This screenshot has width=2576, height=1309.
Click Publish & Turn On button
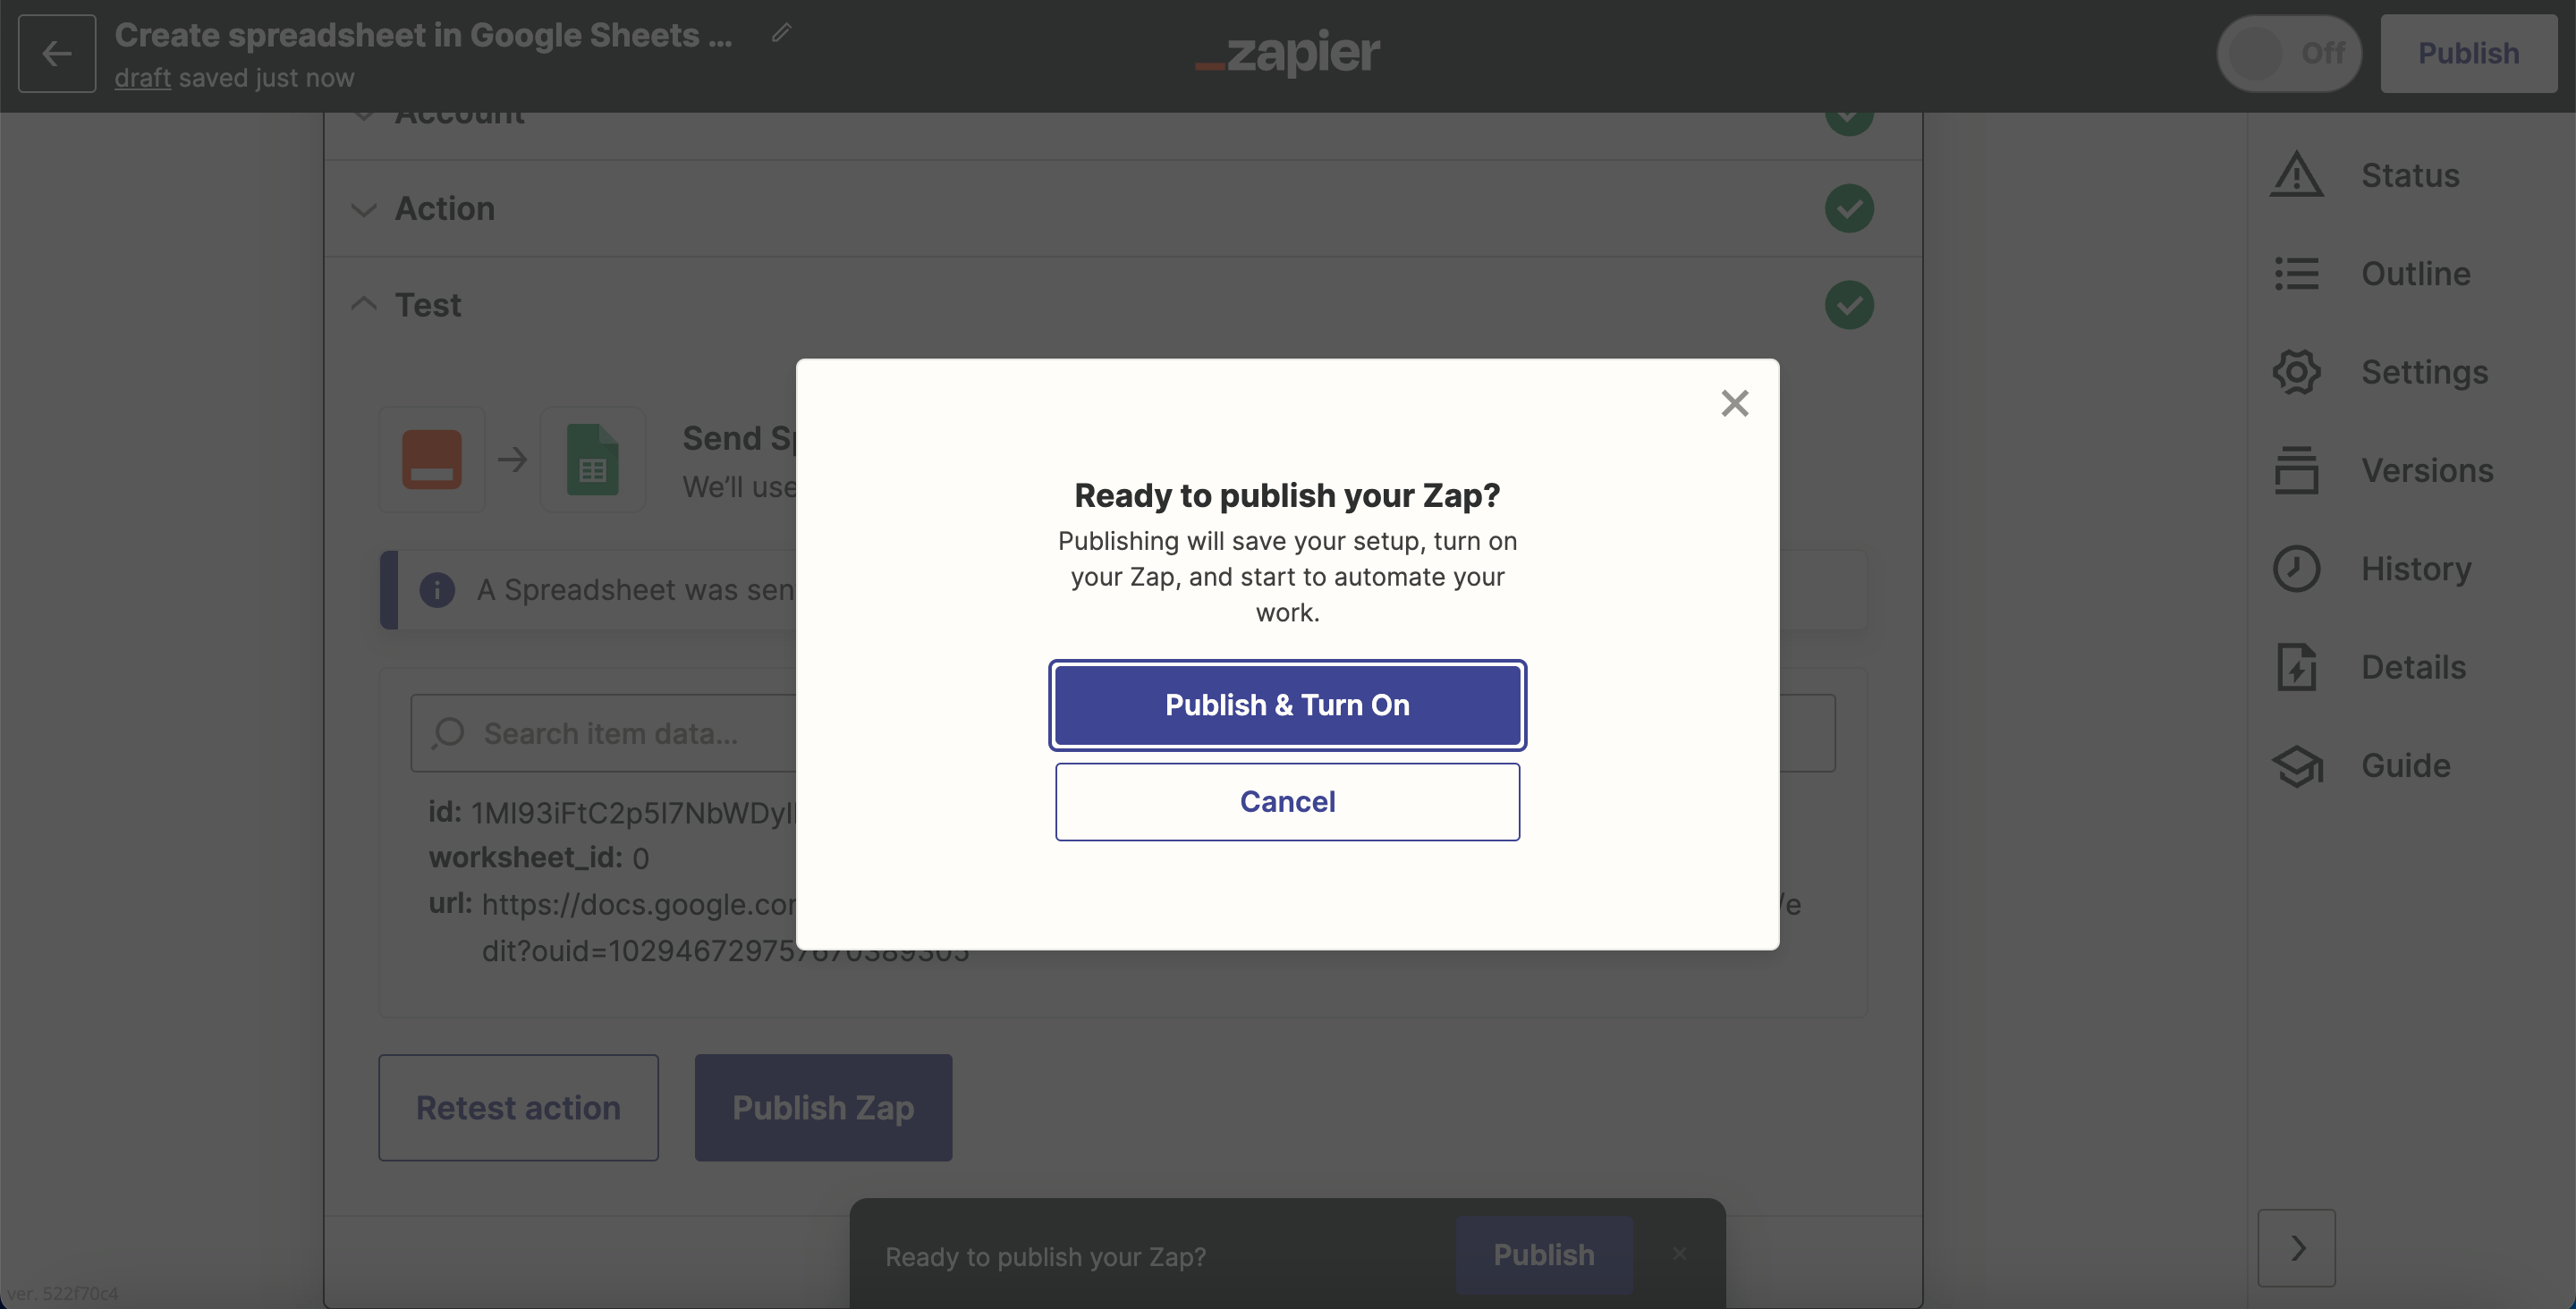click(1287, 705)
